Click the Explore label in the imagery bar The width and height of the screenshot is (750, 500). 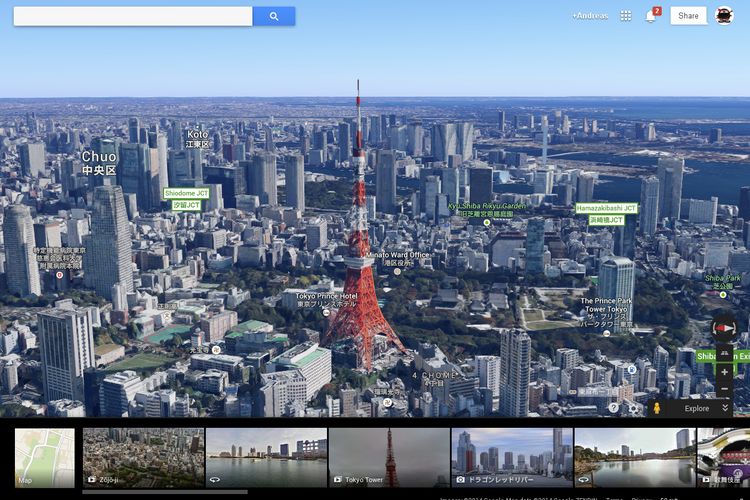[696, 408]
